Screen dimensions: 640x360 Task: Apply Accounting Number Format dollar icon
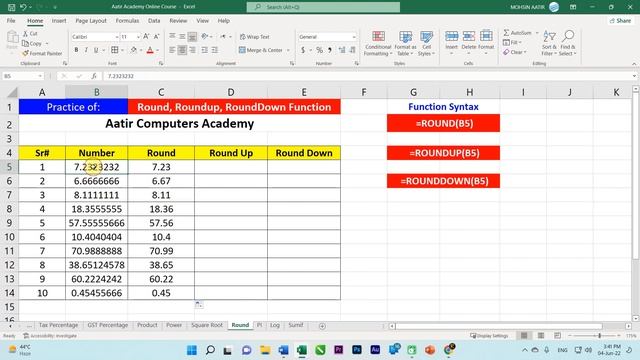point(303,50)
